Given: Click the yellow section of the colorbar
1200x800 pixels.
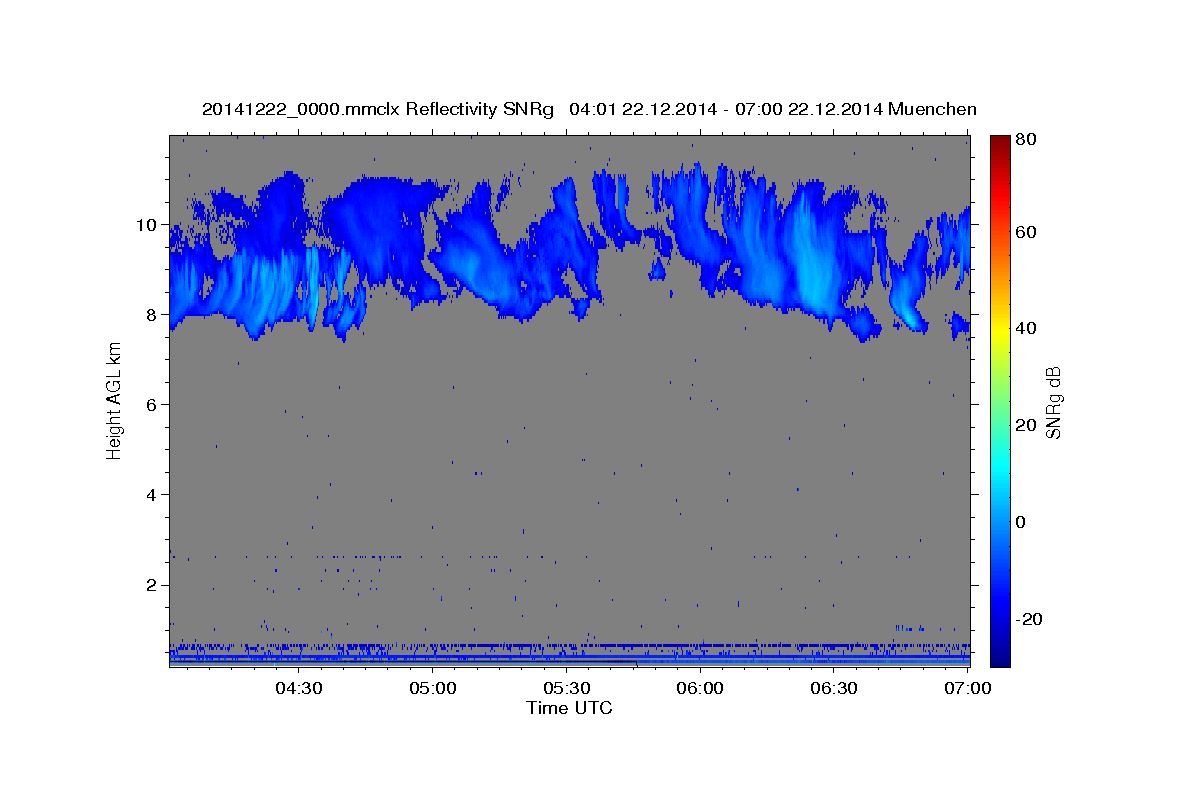Looking at the screenshot, I should [x=1000, y=330].
